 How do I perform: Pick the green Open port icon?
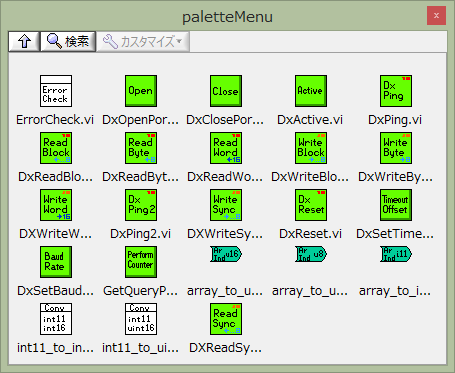click(141, 91)
